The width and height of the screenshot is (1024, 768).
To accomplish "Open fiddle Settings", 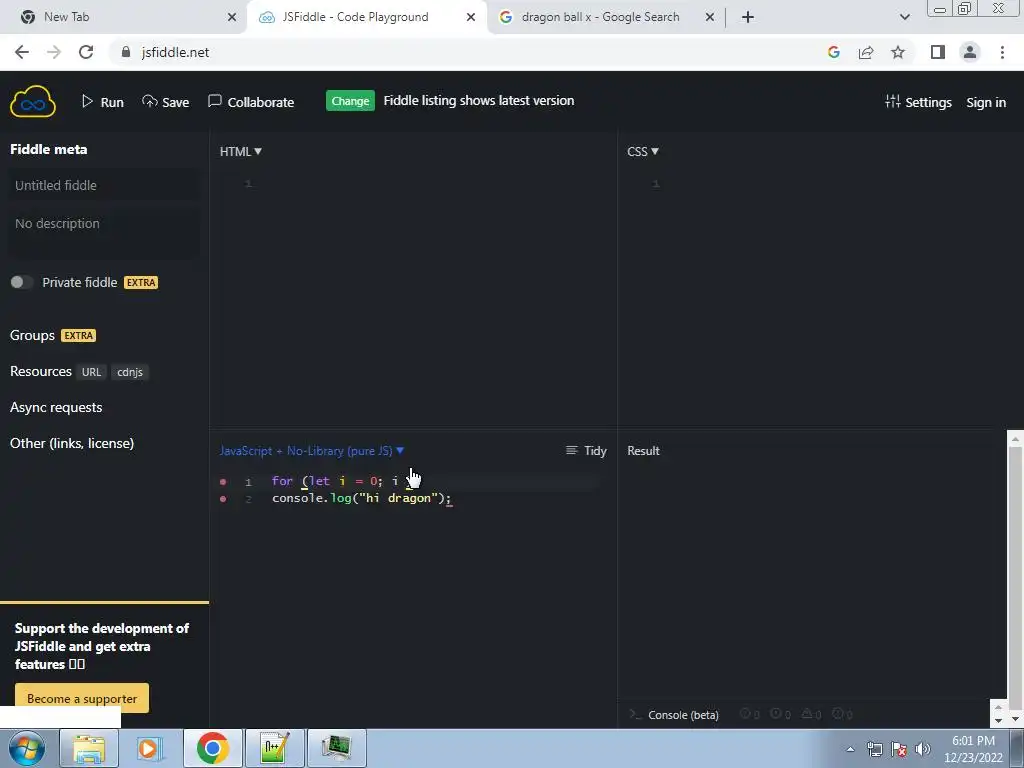I will pyautogui.click(x=918, y=102).
